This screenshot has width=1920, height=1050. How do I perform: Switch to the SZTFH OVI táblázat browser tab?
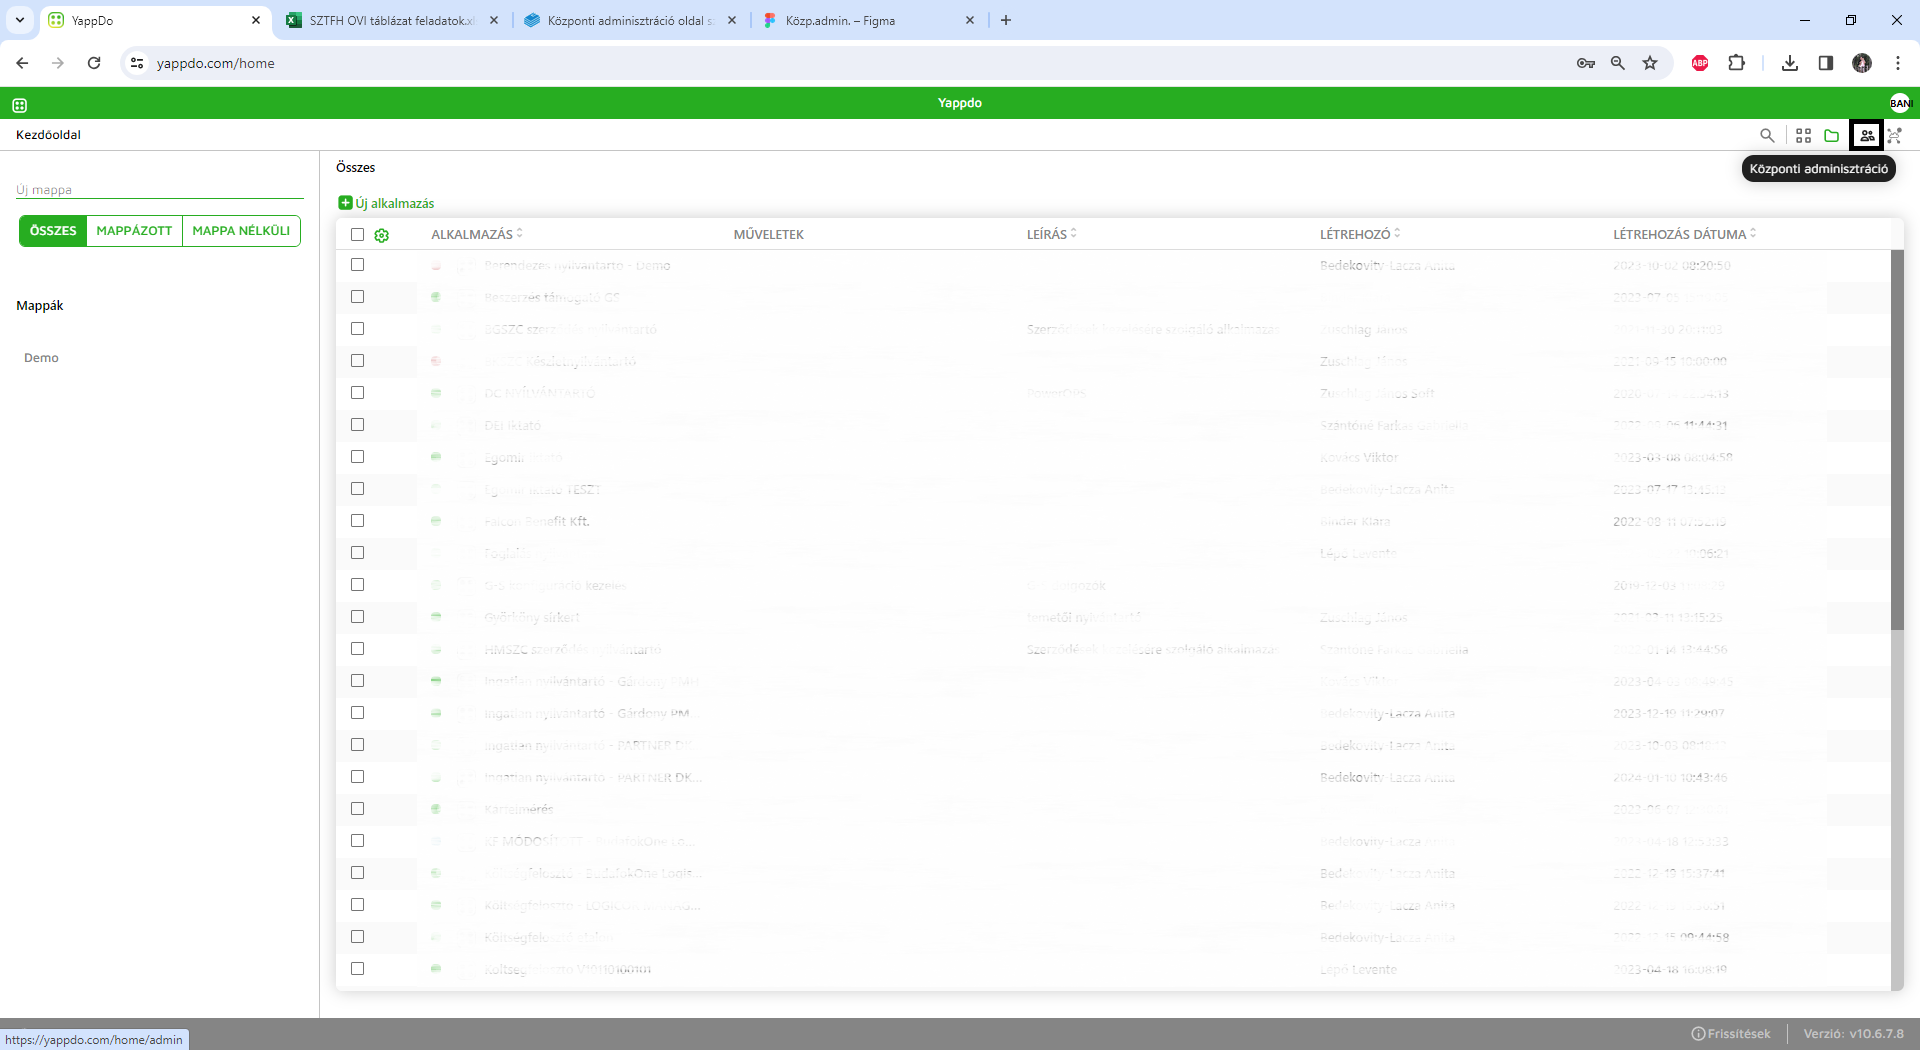click(x=392, y=20)
